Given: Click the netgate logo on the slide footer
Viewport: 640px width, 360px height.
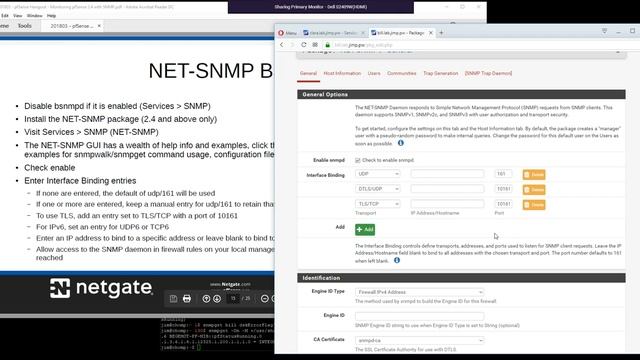Looking at the screenshot, I should tap(101, 288).
